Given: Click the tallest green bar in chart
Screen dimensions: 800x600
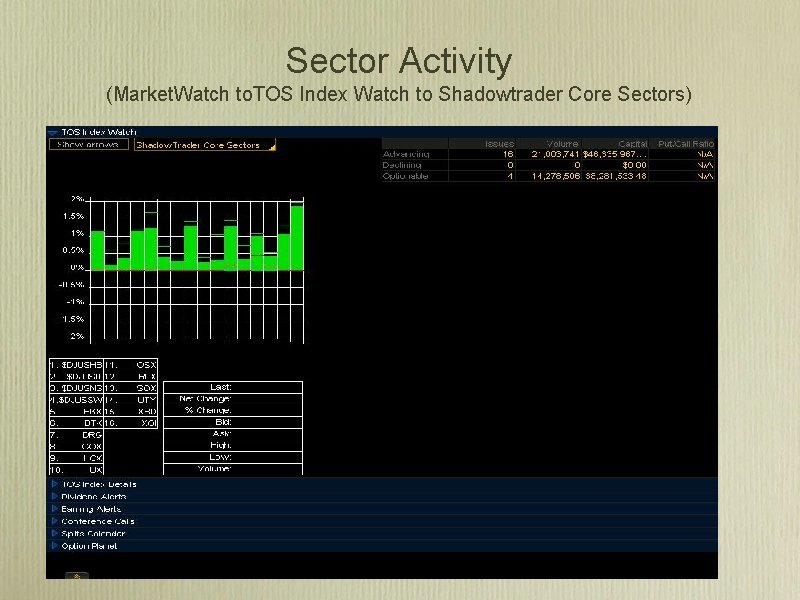Looking at the screenshot, I should (x=297, y=237).
